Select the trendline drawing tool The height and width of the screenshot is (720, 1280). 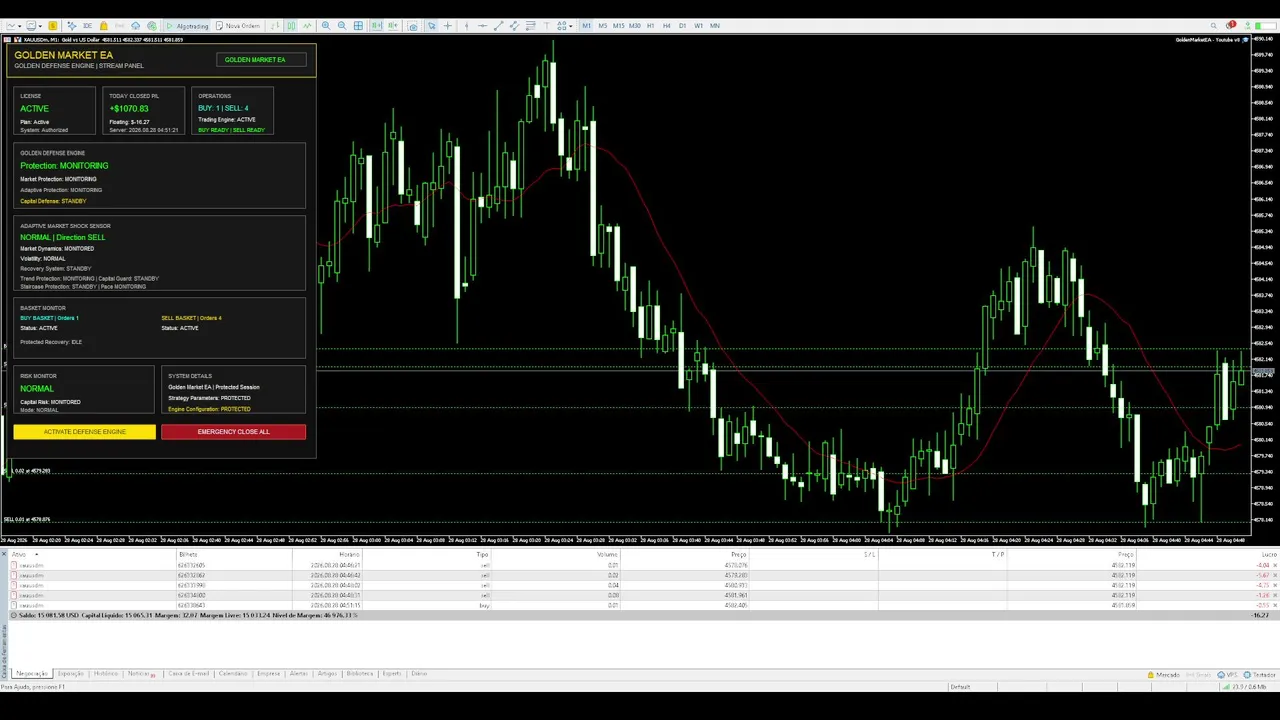pyautogui.click(x=498, y=26)
